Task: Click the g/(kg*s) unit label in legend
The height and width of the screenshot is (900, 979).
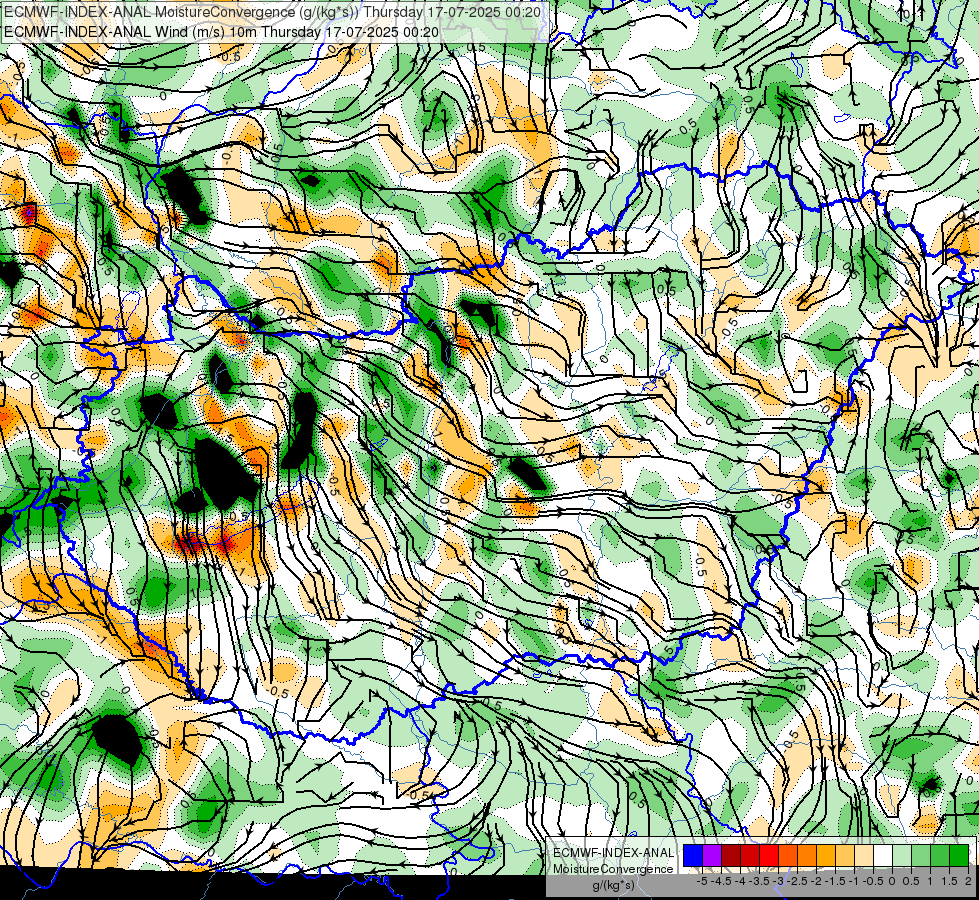Action: 613,885
